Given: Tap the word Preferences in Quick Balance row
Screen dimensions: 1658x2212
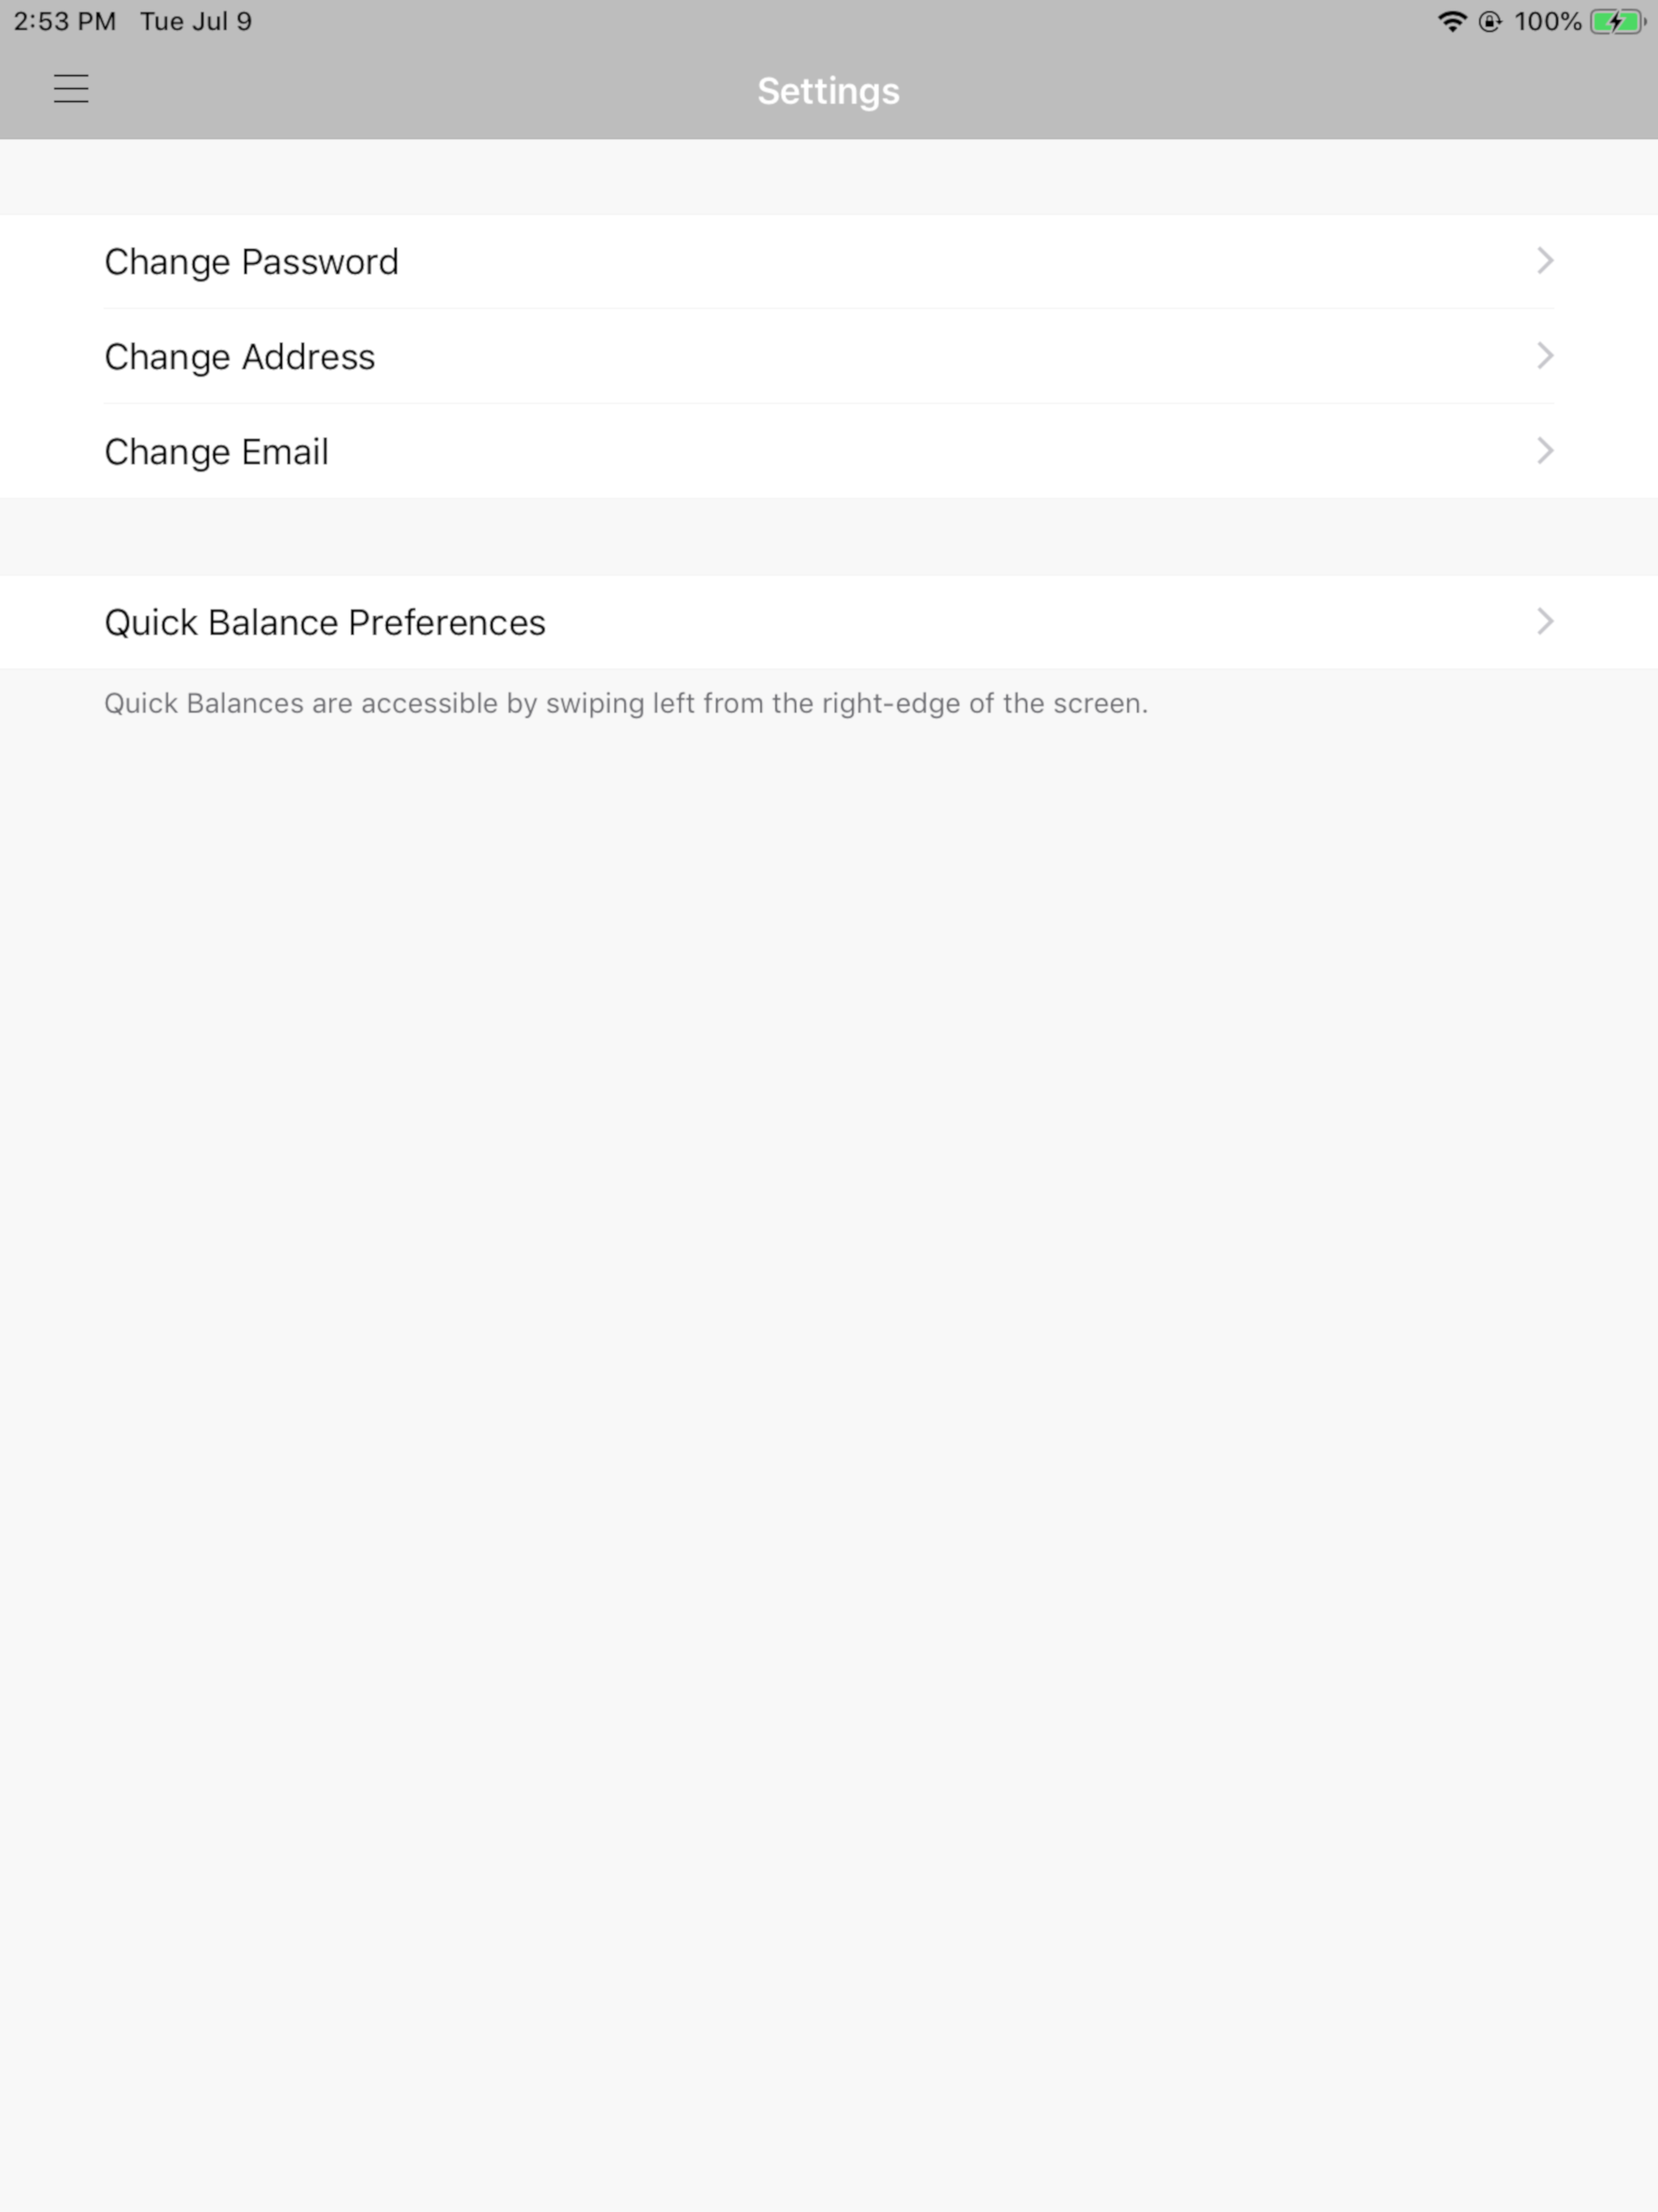Looking at the screenshot, I should [x=447, y=623].
